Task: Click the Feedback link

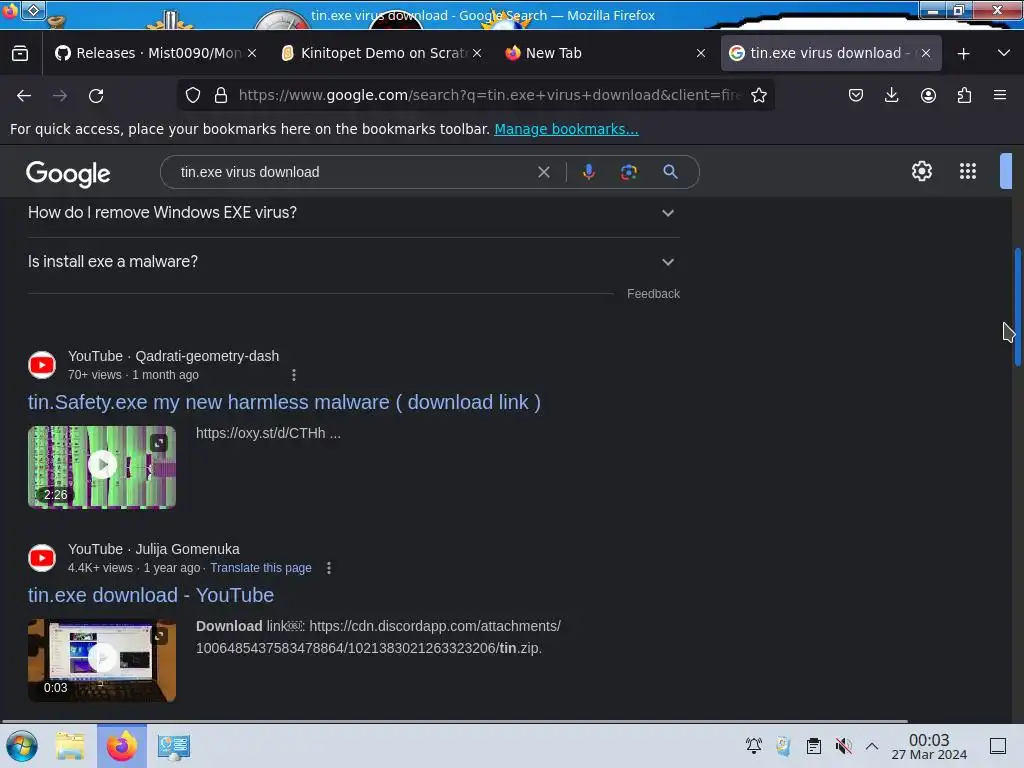Action: pyautogui.click(x=653, y=294)
